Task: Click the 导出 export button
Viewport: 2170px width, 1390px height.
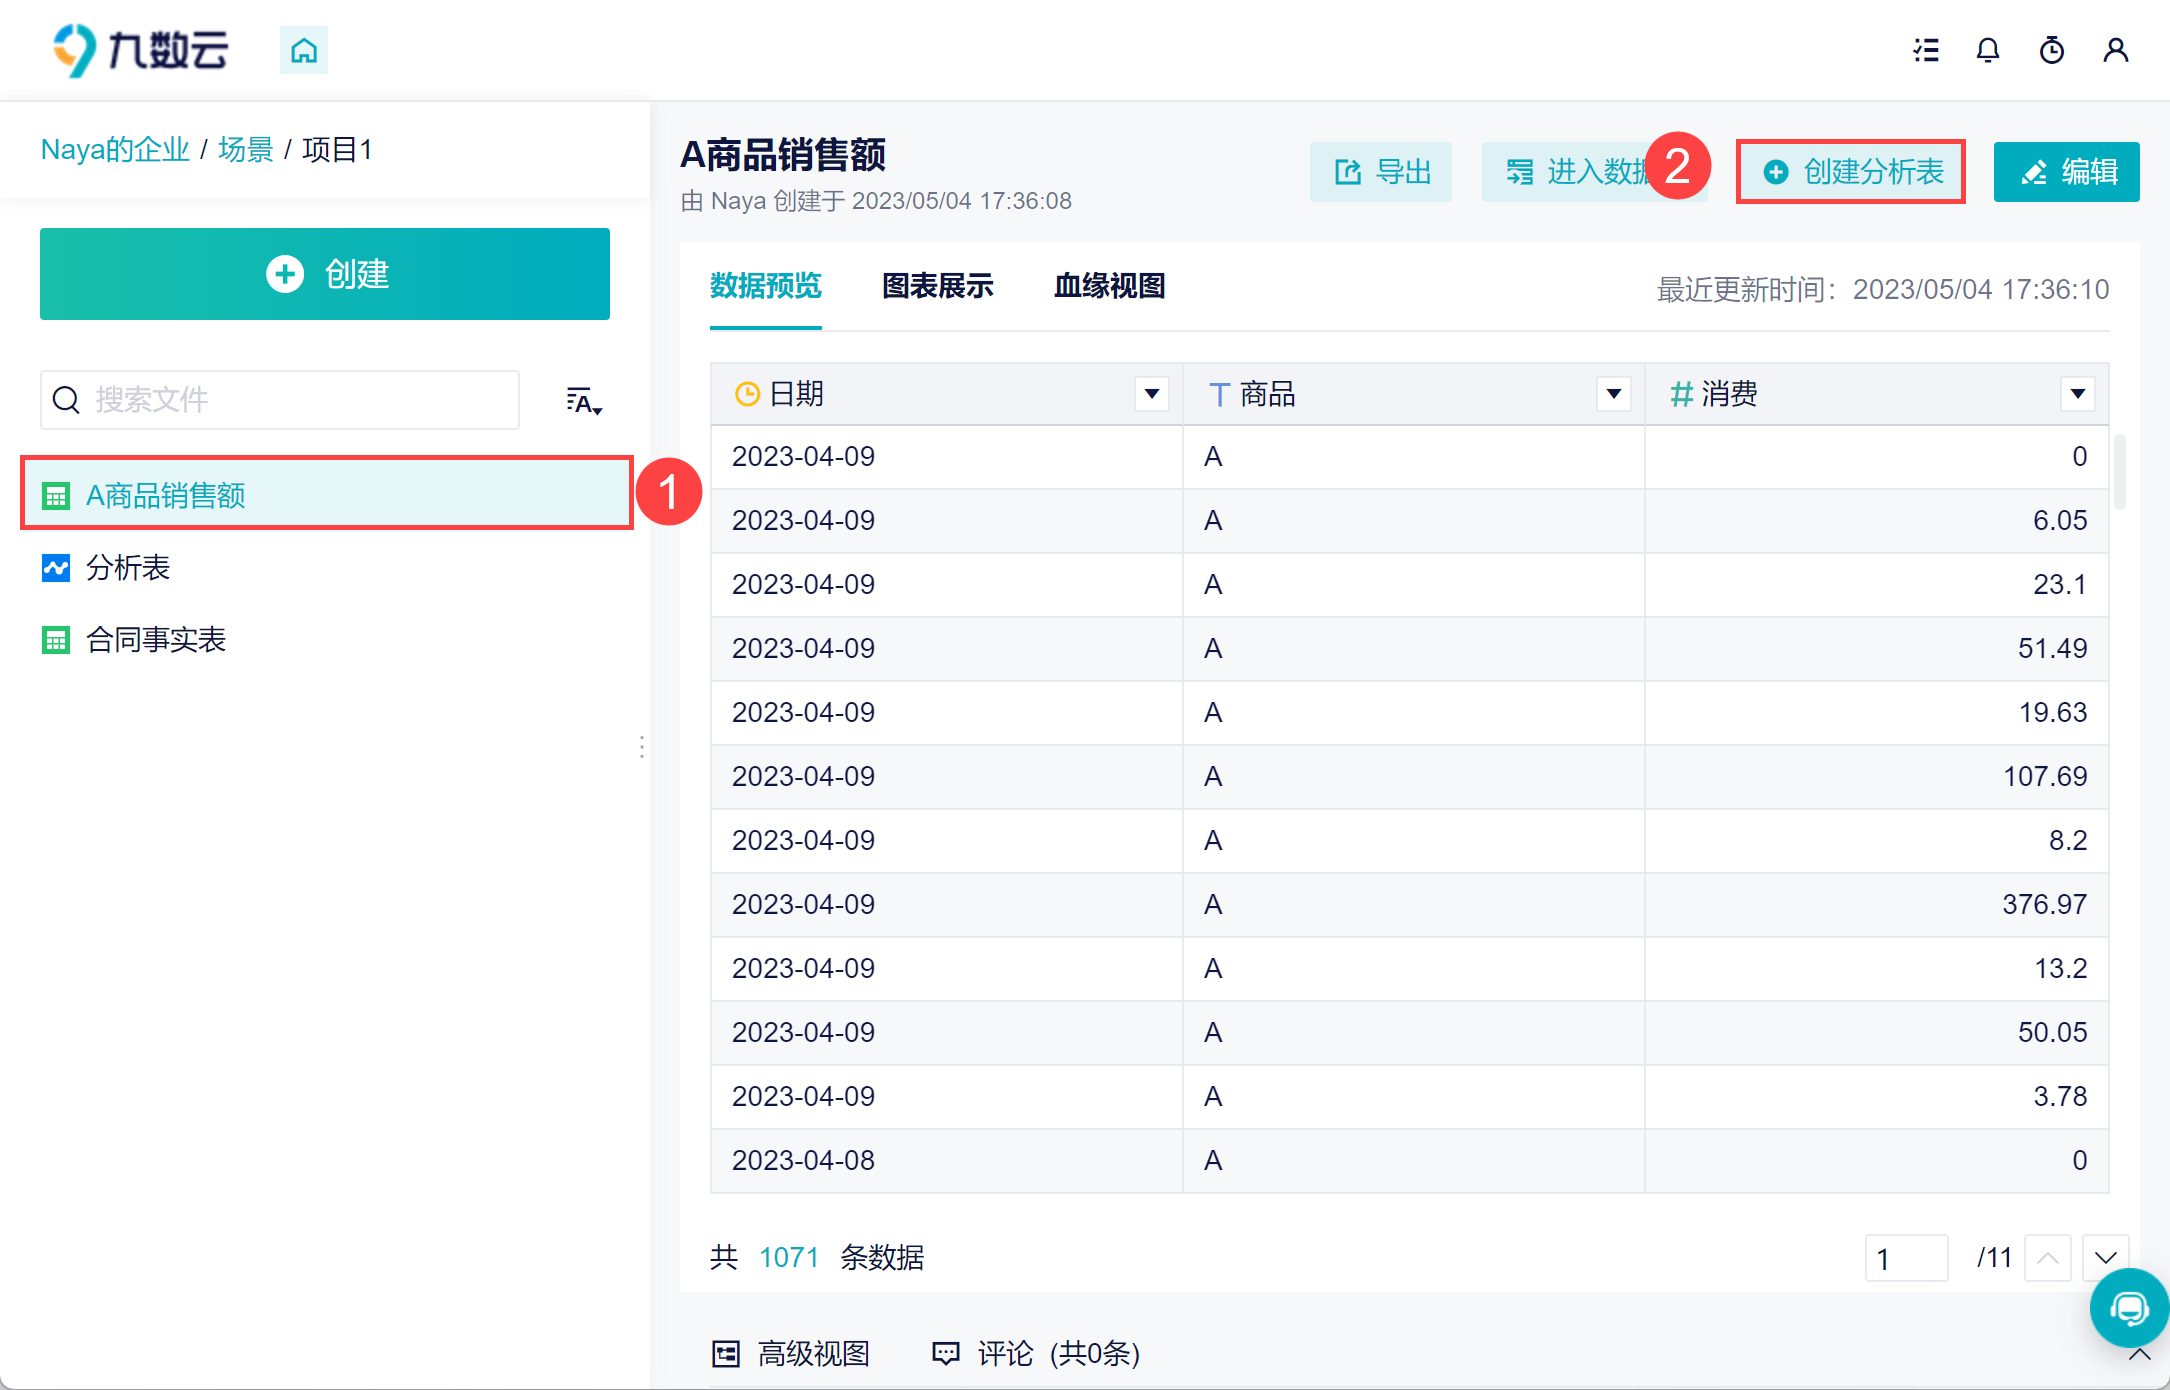Action: click(1381, 172)
